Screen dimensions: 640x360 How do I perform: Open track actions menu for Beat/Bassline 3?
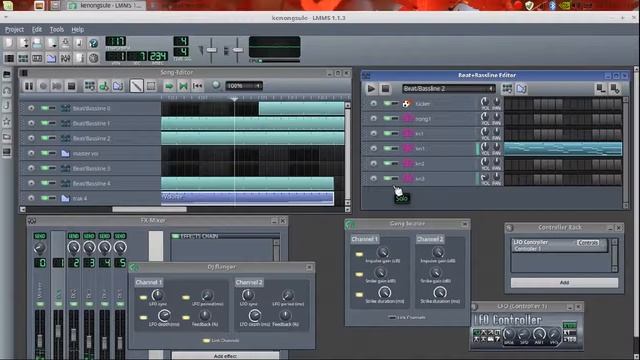click(x=31, y=168)
